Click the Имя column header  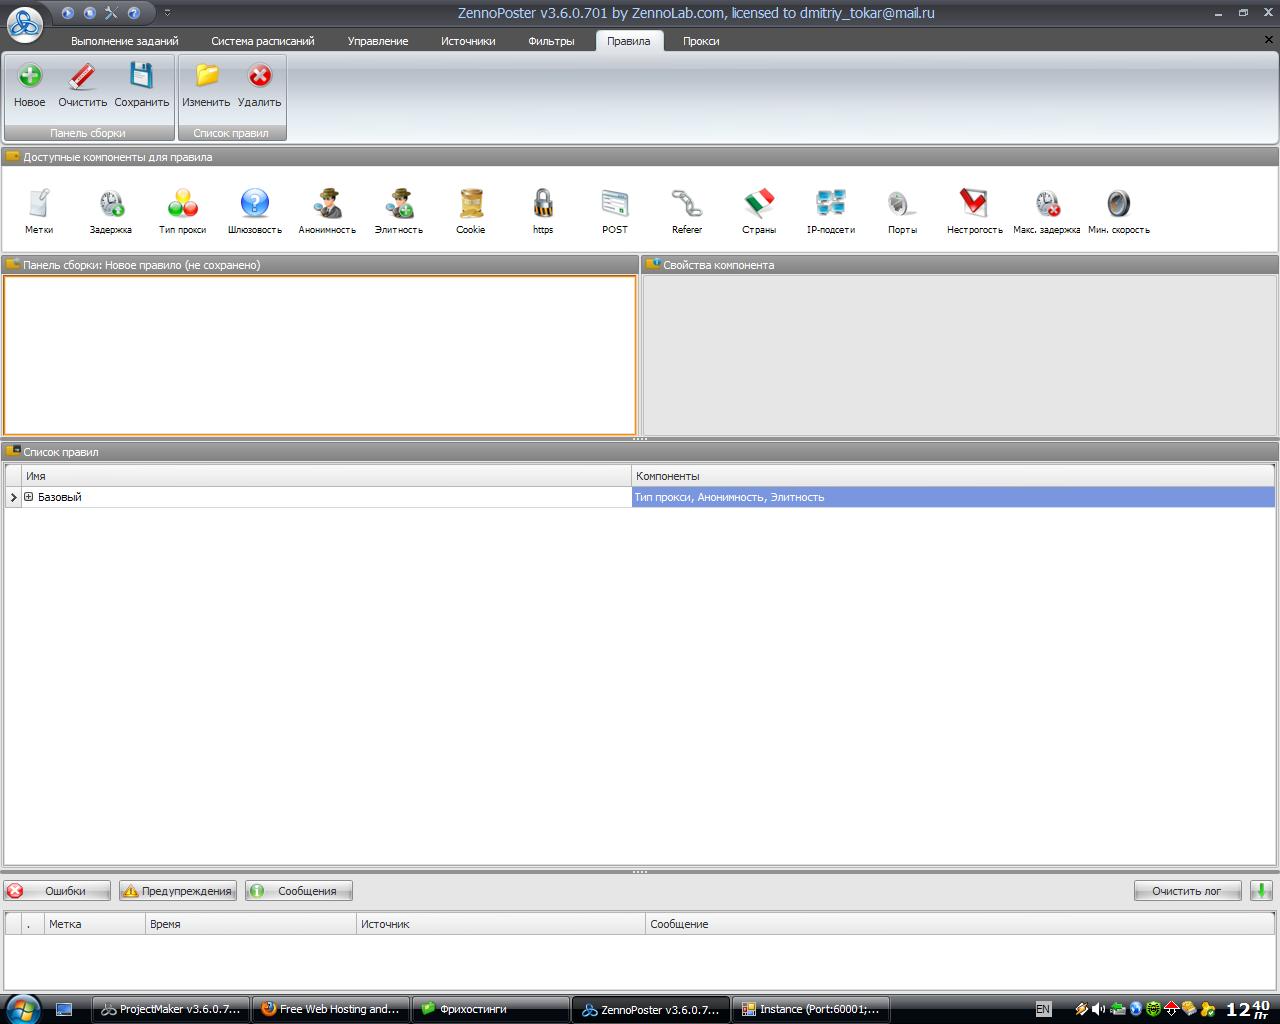326,476
